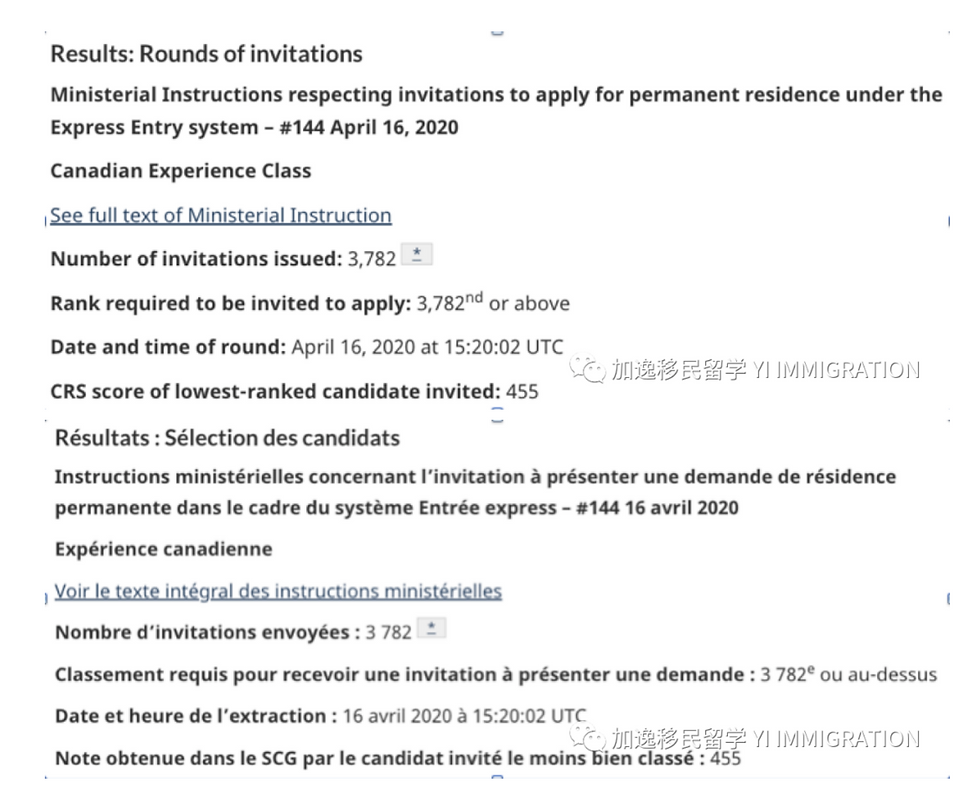
Task: Click the footnote asterisk beside 'Nombre d'invitations envoyées'
Action: click(431, 629)
